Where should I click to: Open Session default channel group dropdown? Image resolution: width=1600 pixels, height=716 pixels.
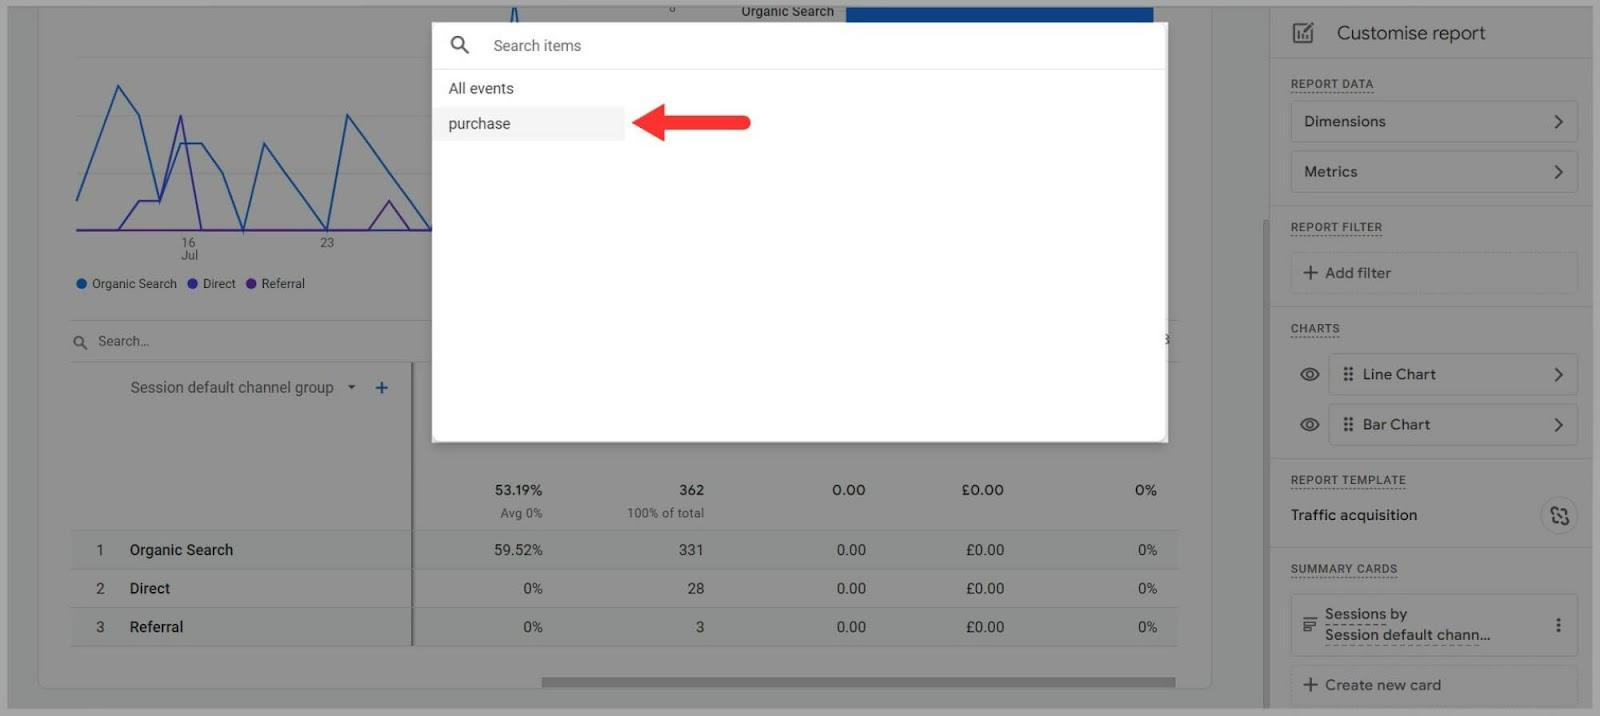[351, 388]
